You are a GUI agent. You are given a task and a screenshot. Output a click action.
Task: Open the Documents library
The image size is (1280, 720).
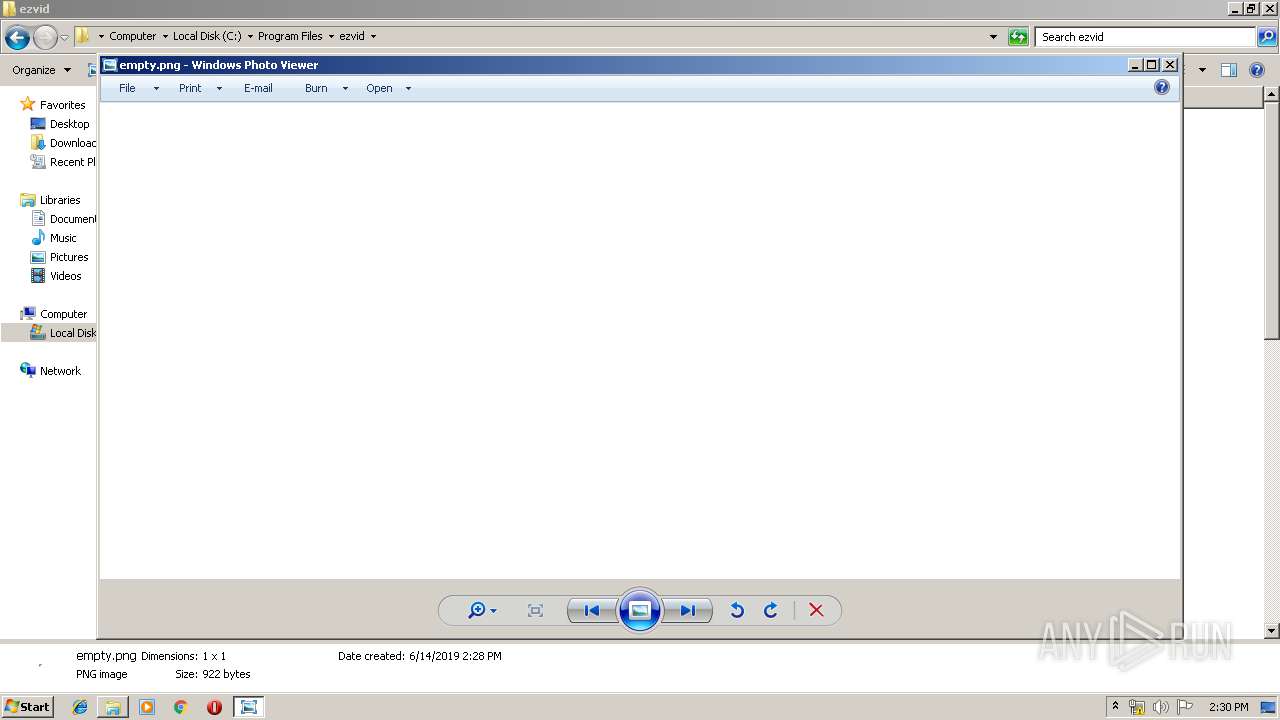[x=63, y=219]
